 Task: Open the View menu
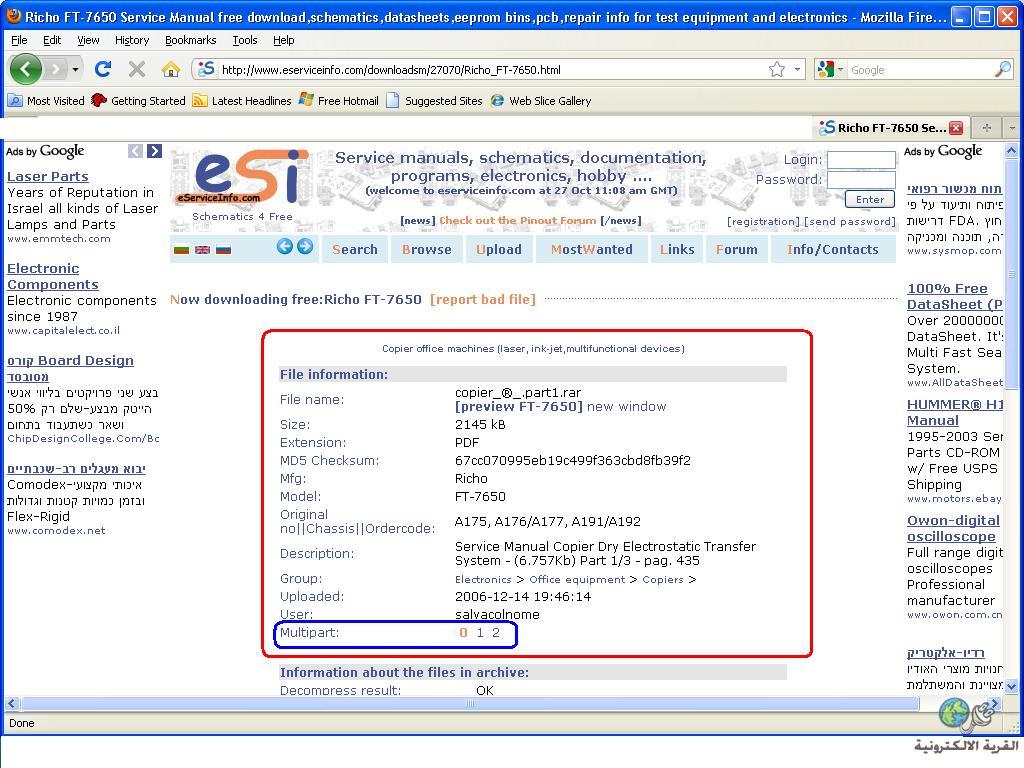[x=88, y=40]
